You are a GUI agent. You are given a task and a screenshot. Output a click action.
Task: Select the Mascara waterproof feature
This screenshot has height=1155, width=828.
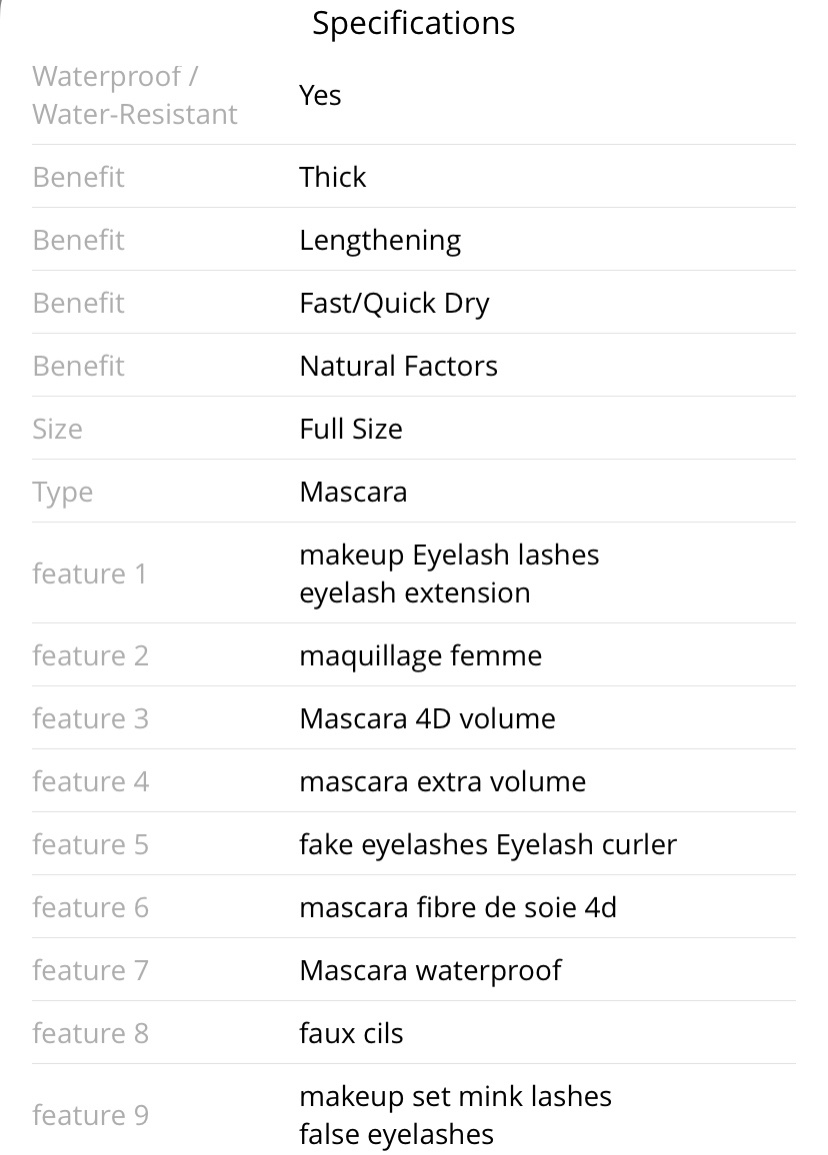click(x=430, y=971)
